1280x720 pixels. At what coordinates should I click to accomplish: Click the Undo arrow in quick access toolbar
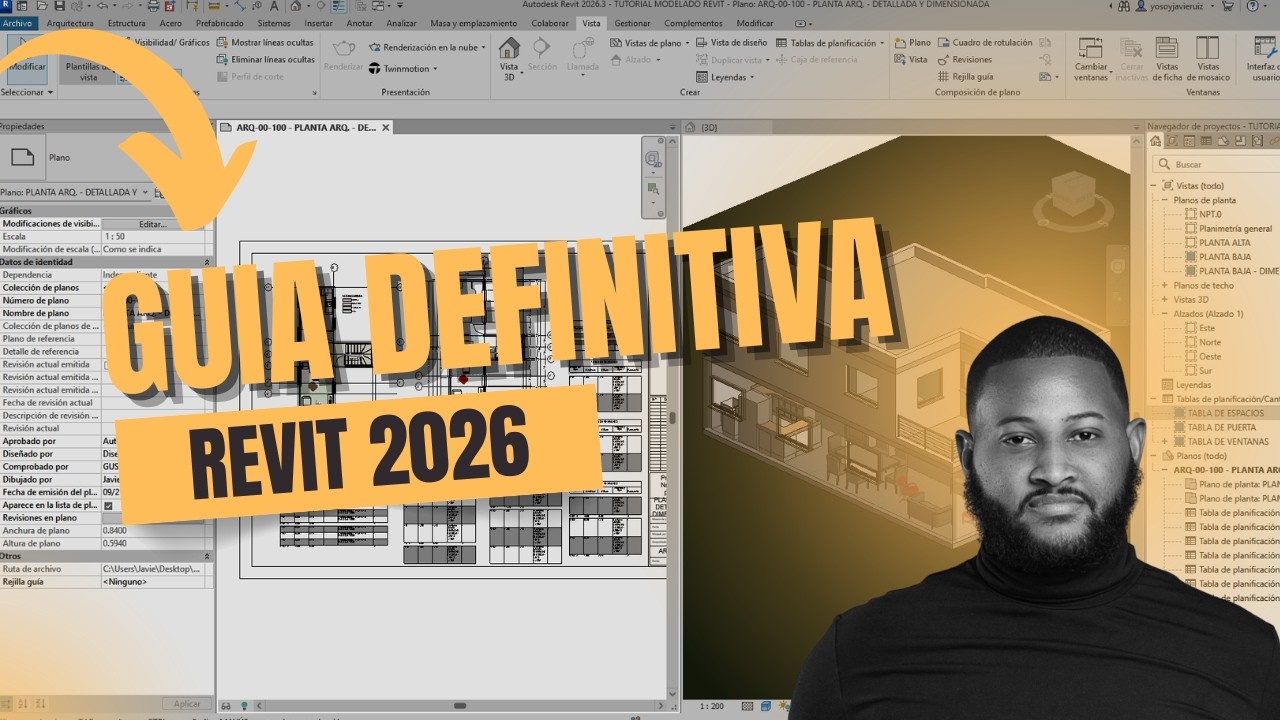coord(103,5)
